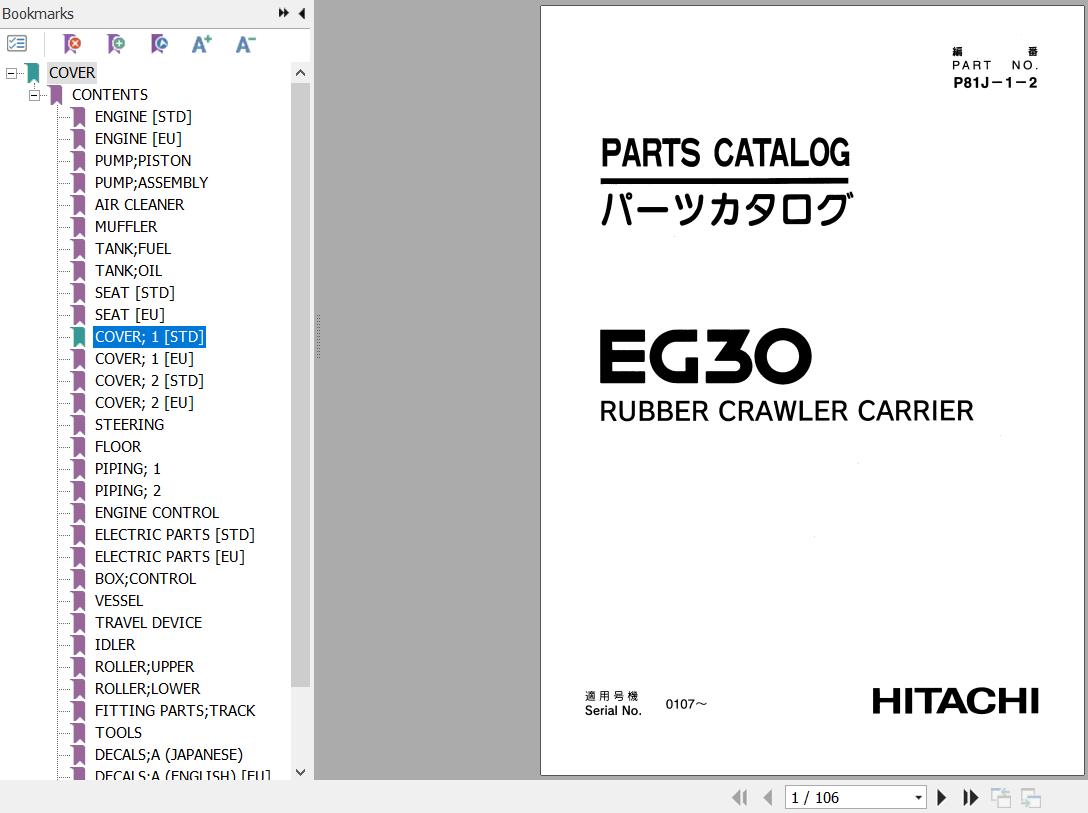Screen dimensions: 1088x813
Task: Click the next view icon in status bar
Action: tap(1030, 798)
